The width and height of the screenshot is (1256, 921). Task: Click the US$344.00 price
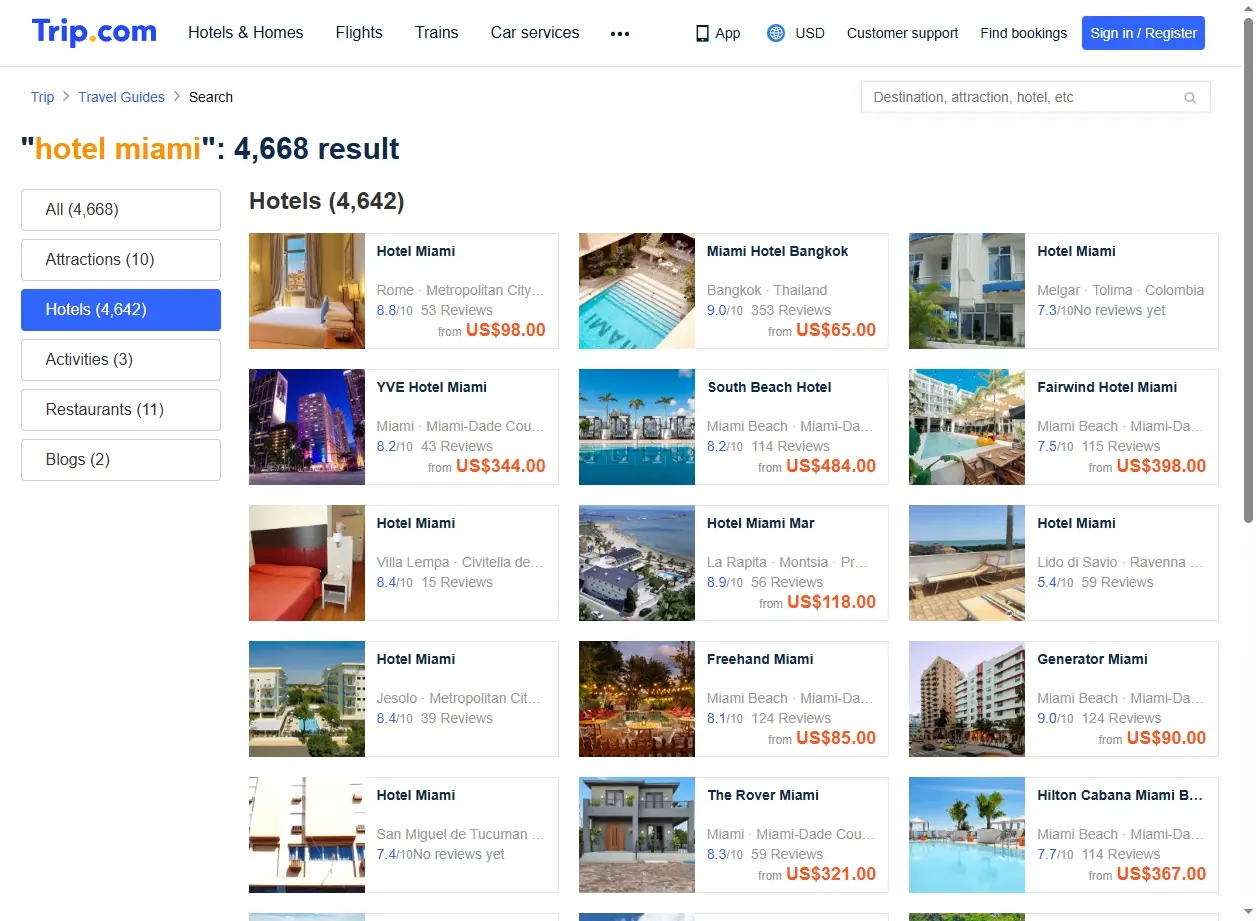(x=501, y=466)
